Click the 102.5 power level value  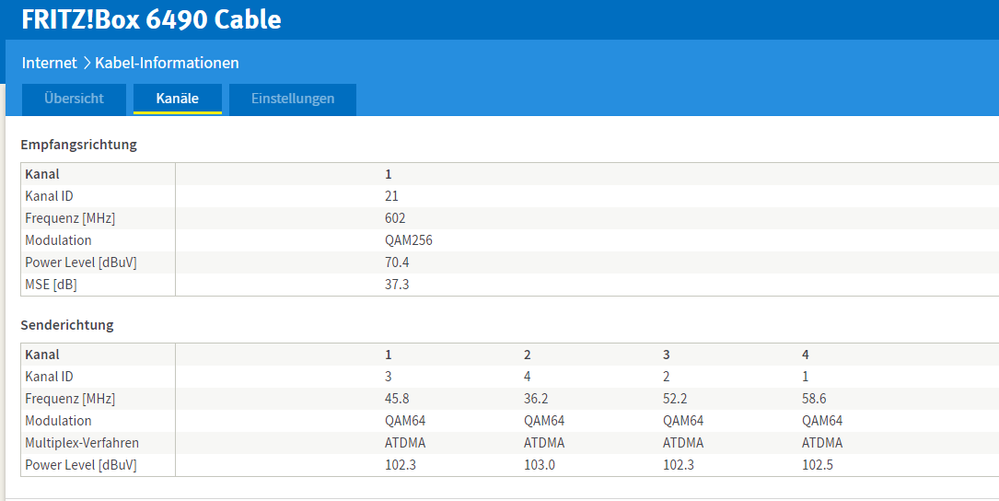pos(818,465)
